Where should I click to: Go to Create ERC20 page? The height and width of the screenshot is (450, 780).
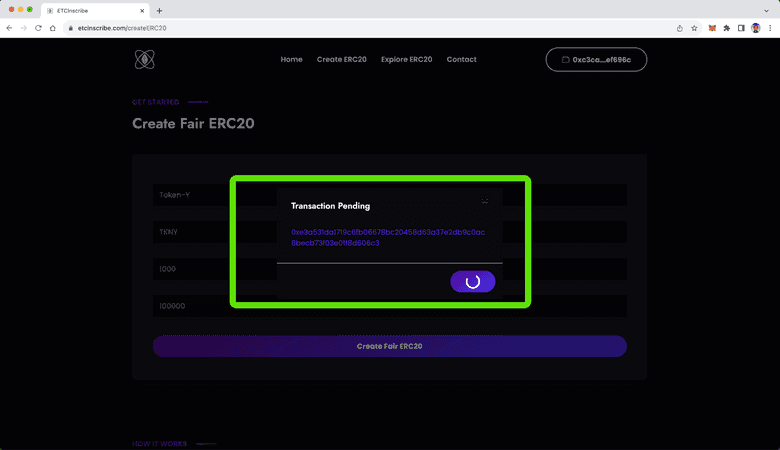[x=343, y=60]
